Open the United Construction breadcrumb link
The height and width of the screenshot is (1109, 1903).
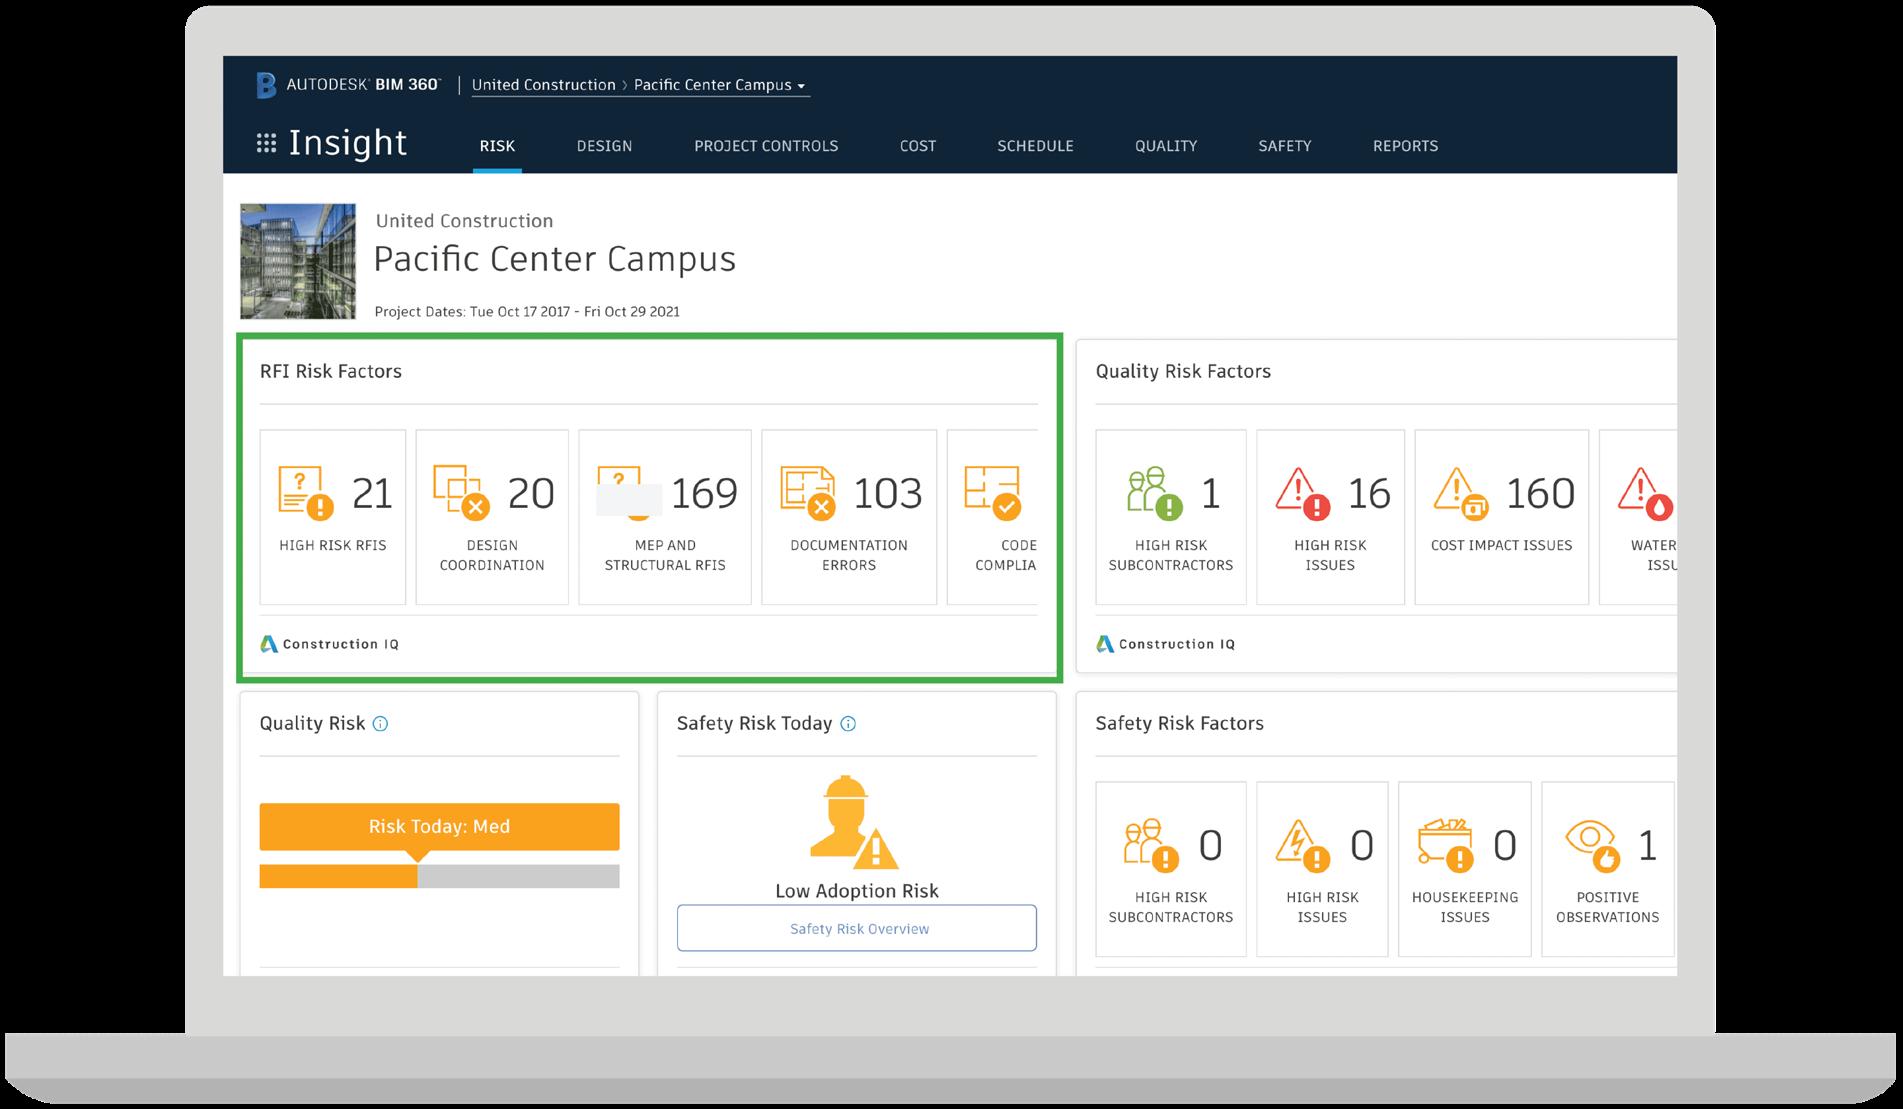pyautogui.click(x=544, y=85)
